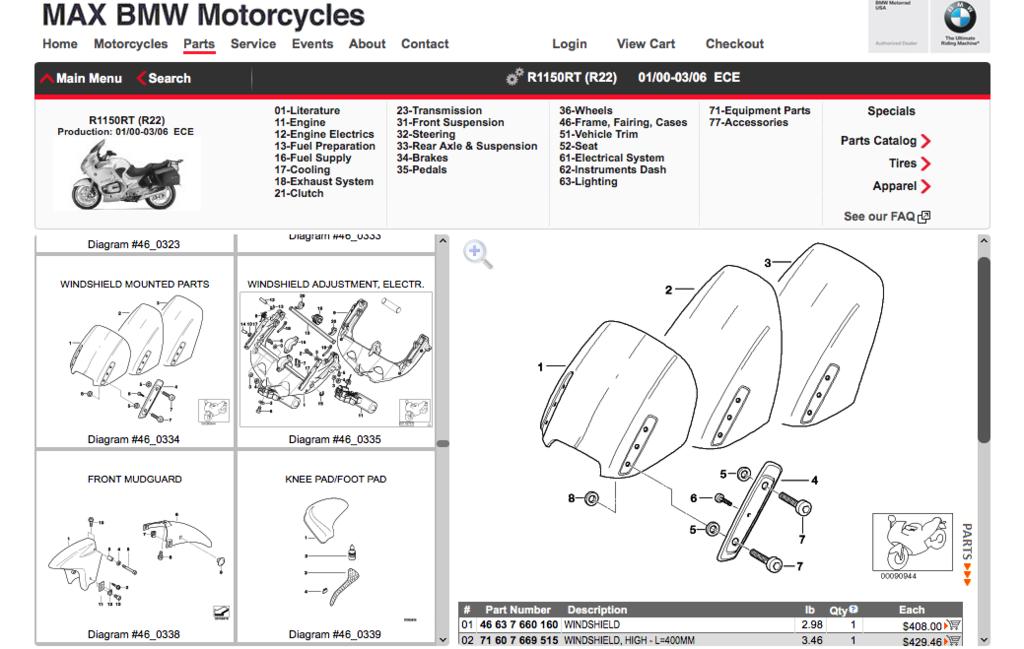The width and height of the screenshot is (1024, 649).
Task: Open the 34-Brakes category link
Action: pos(421,158)
